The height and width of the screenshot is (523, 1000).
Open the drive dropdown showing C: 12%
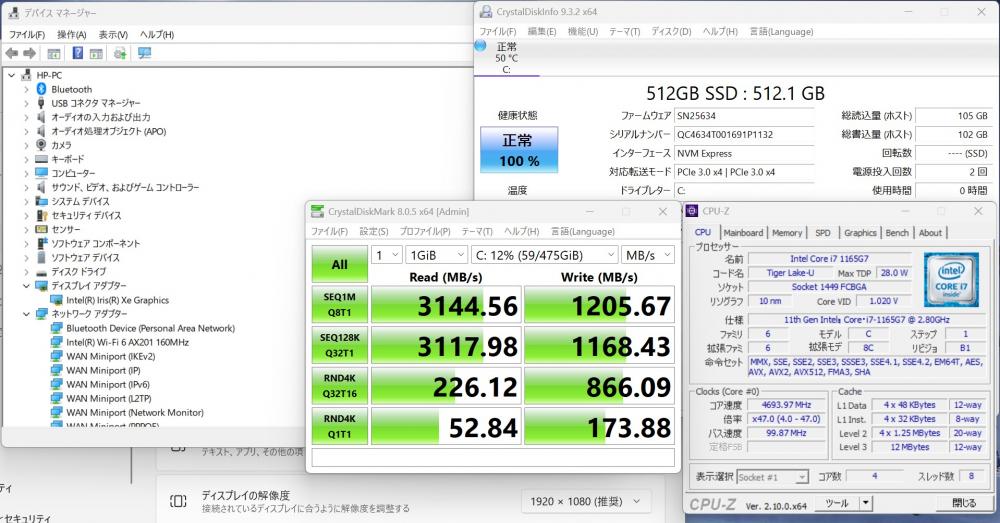[545, 255]
